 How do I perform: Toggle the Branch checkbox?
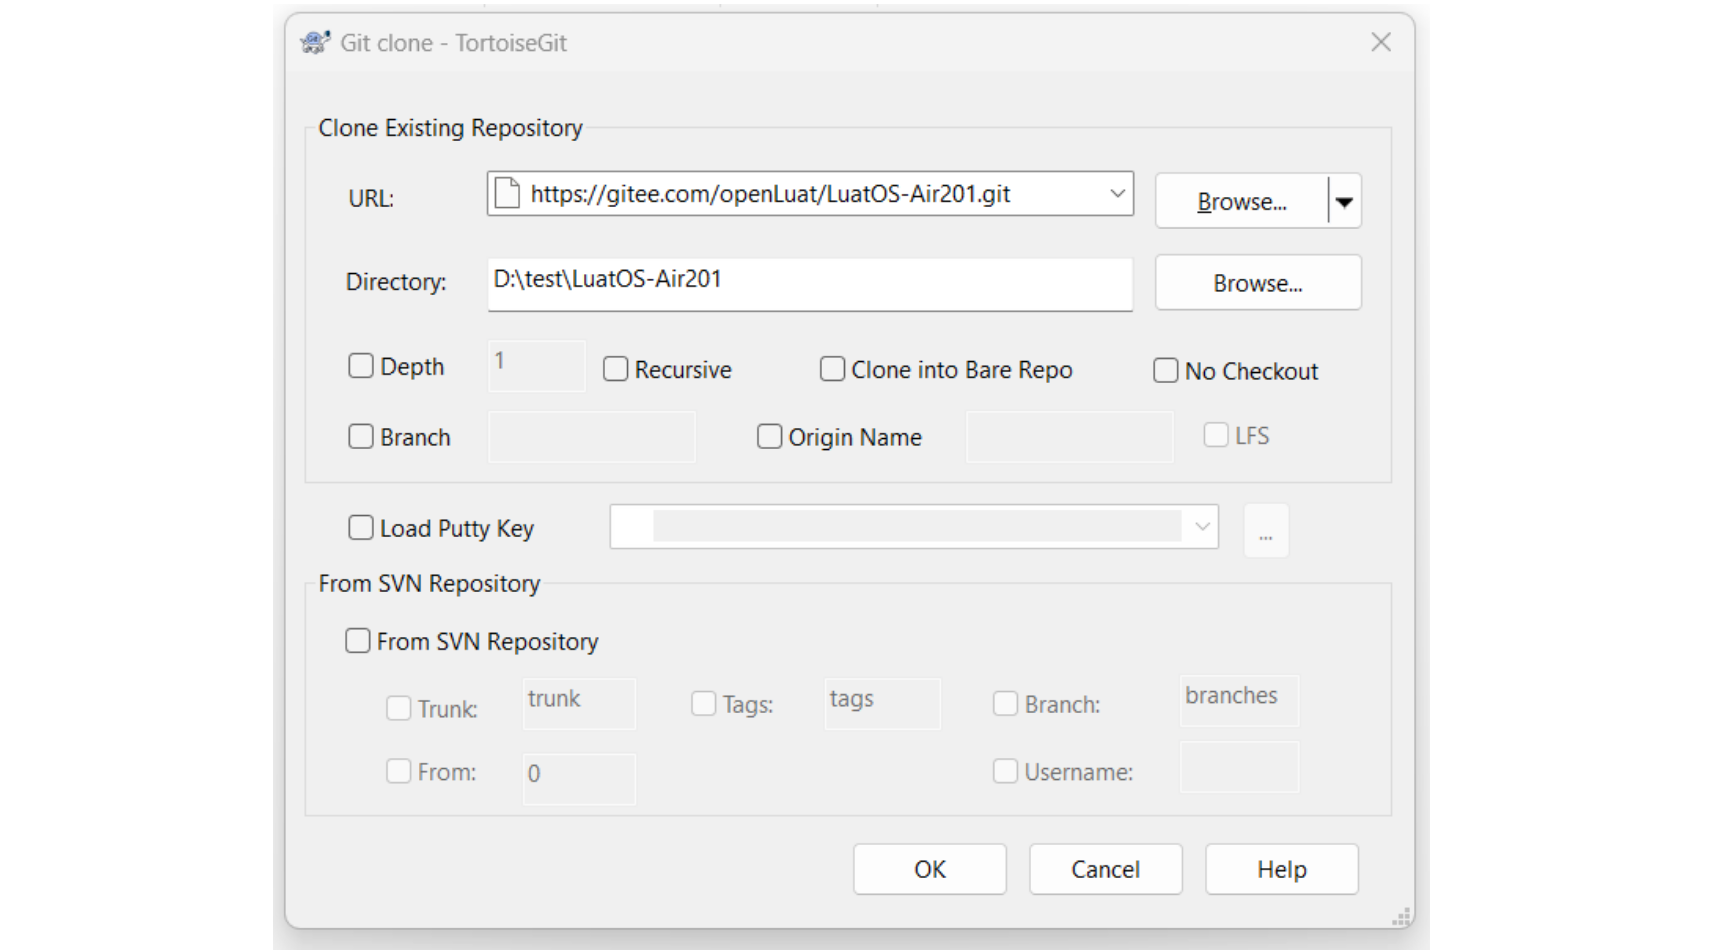point(361,437)
